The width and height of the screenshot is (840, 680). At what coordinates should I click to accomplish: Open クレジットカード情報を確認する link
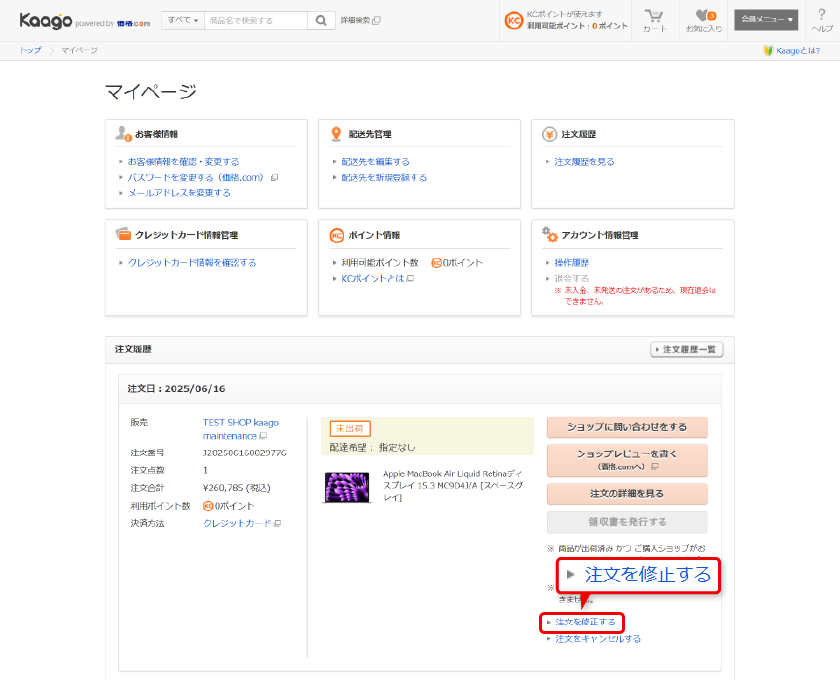pos(192,263)
